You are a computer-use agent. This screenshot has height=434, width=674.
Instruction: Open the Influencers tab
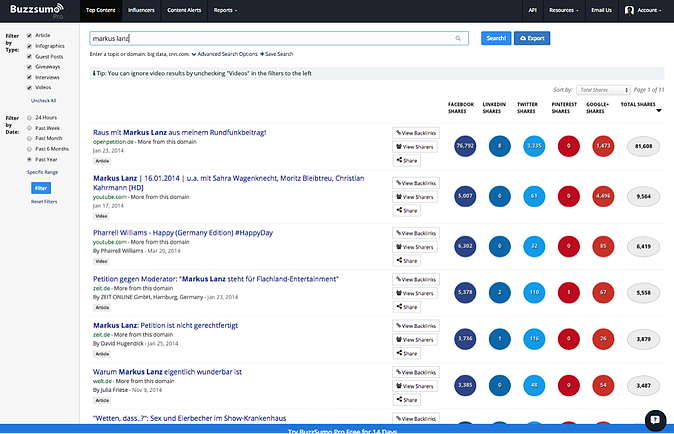[141, 10]
